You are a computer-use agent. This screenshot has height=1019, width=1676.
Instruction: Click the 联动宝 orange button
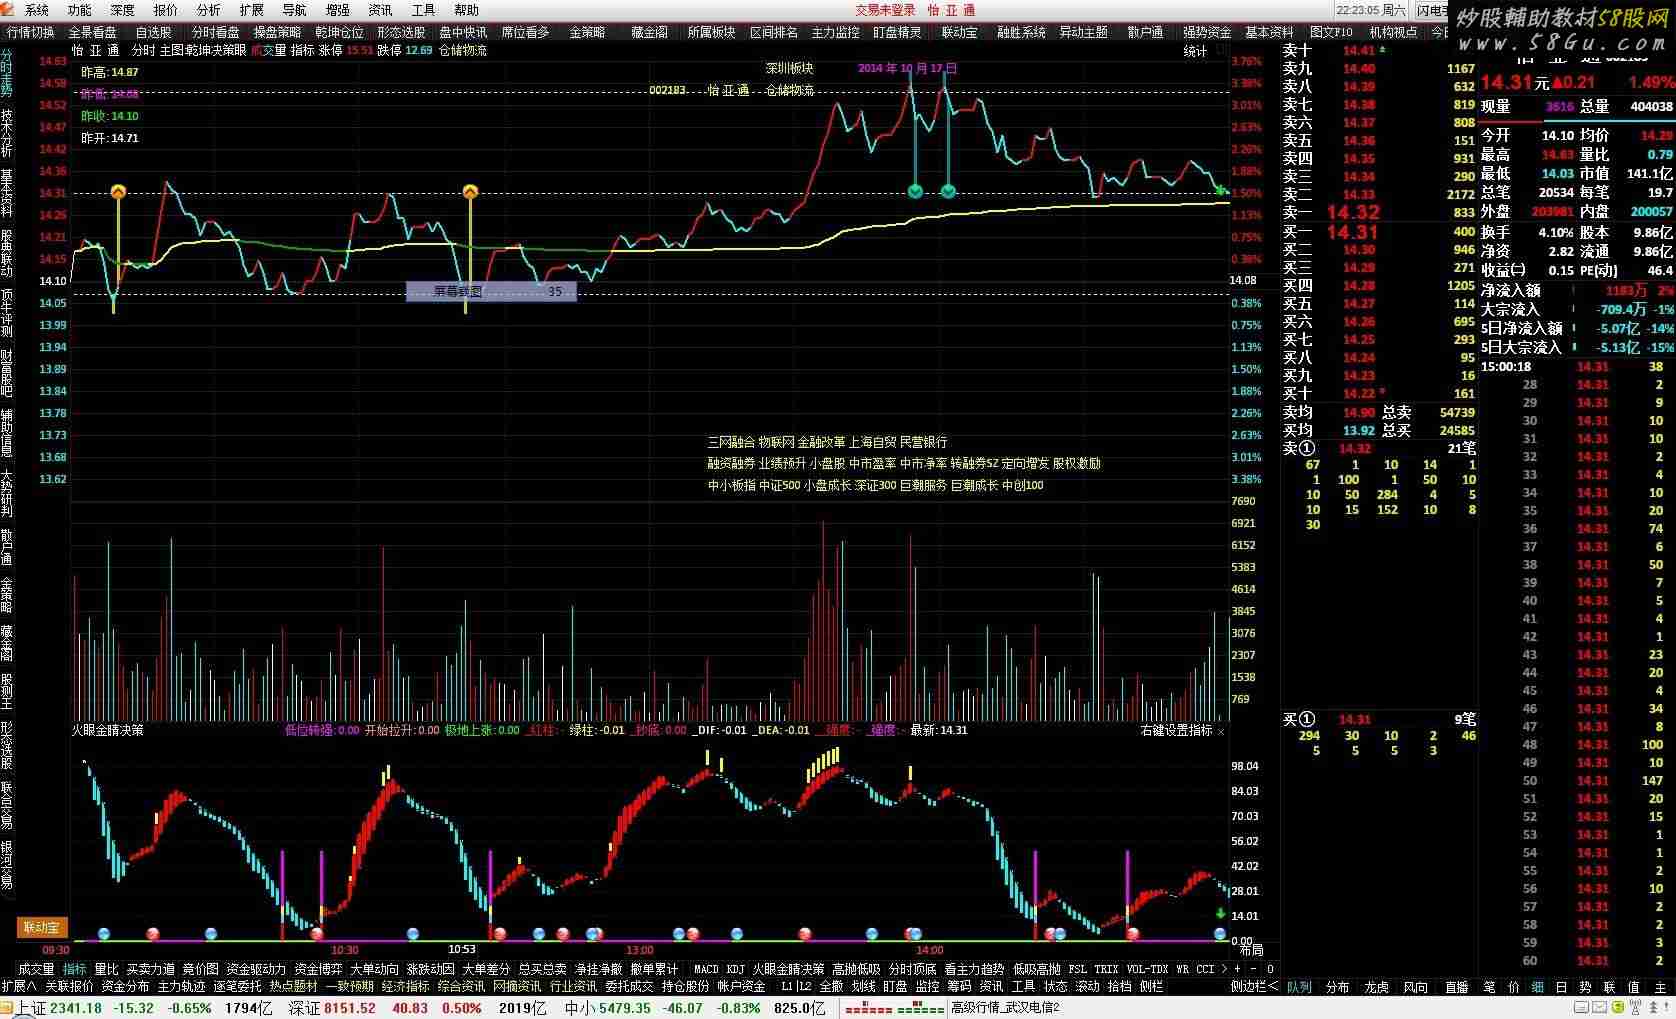click(x=42, y=927)
